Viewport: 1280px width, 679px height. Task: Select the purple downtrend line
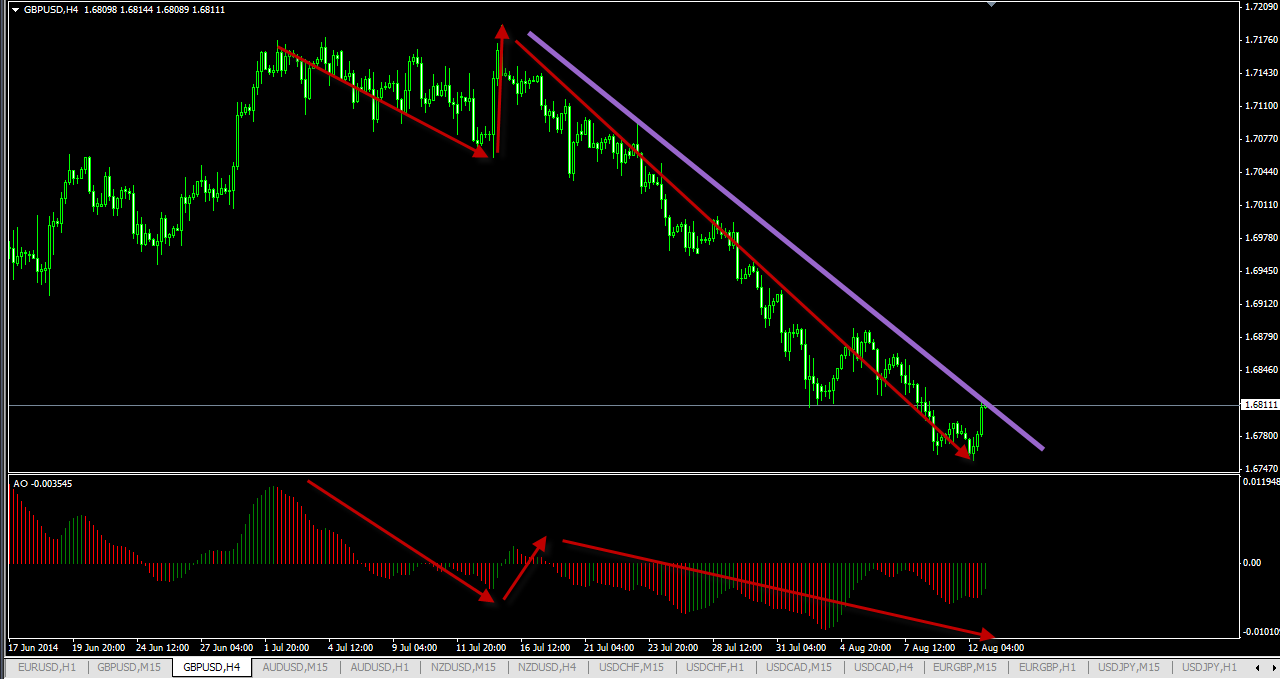pyautogui.click(x=786, y=241)
